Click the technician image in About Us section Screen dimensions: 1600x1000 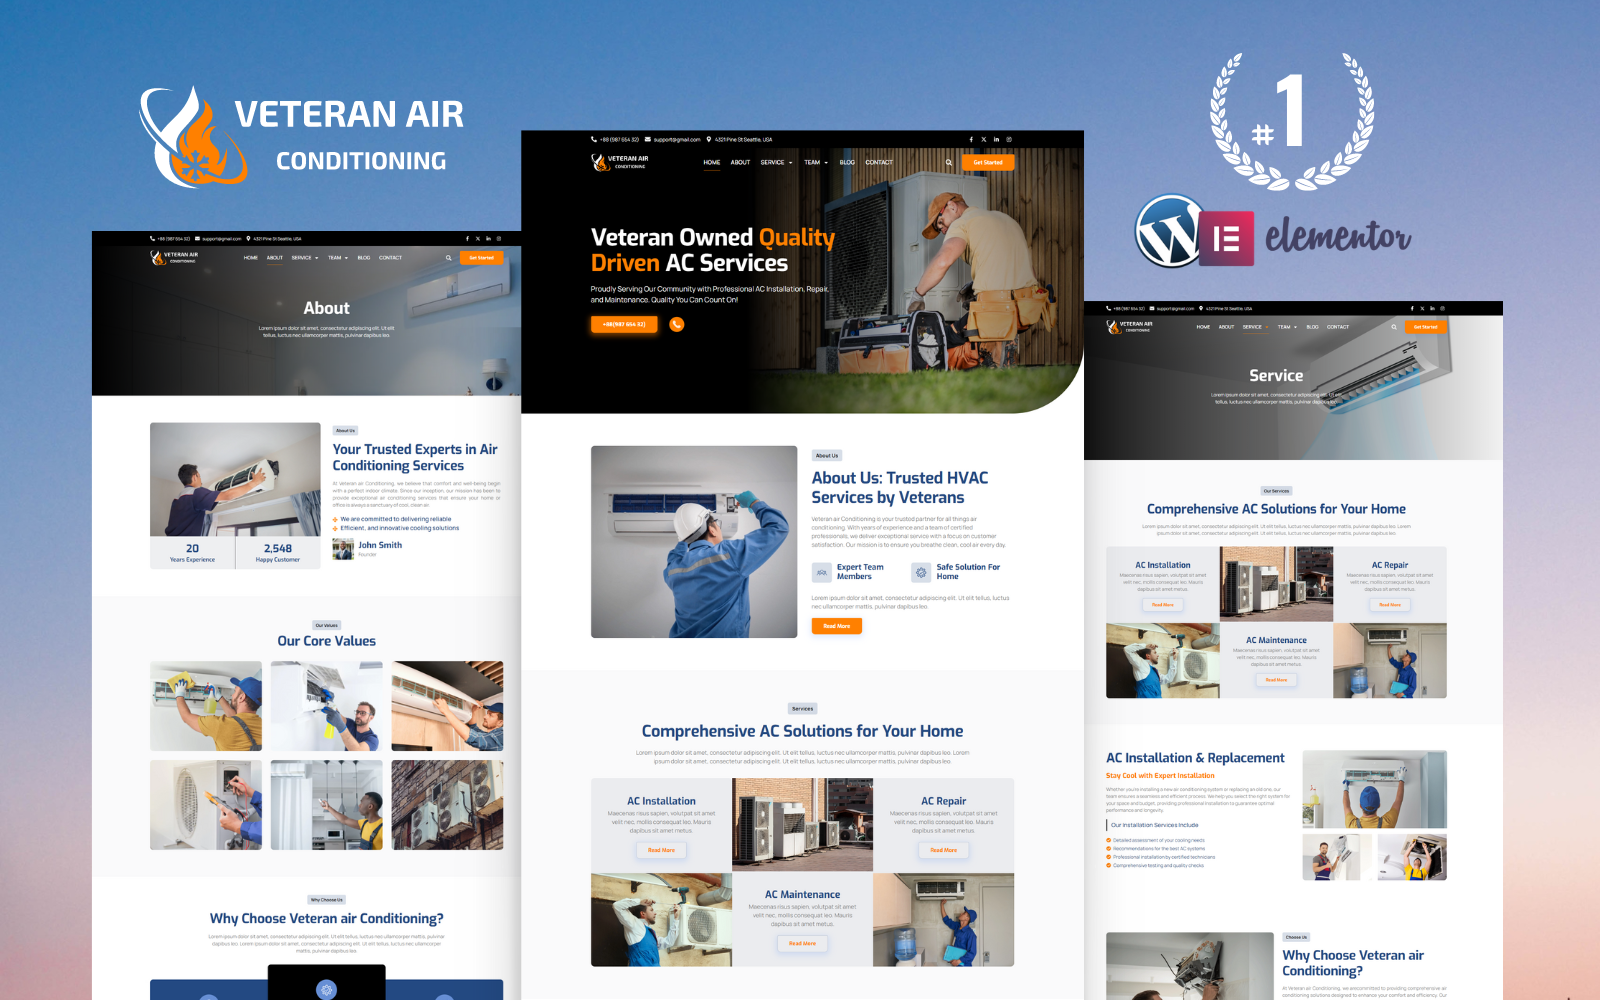tap(694, 542)
